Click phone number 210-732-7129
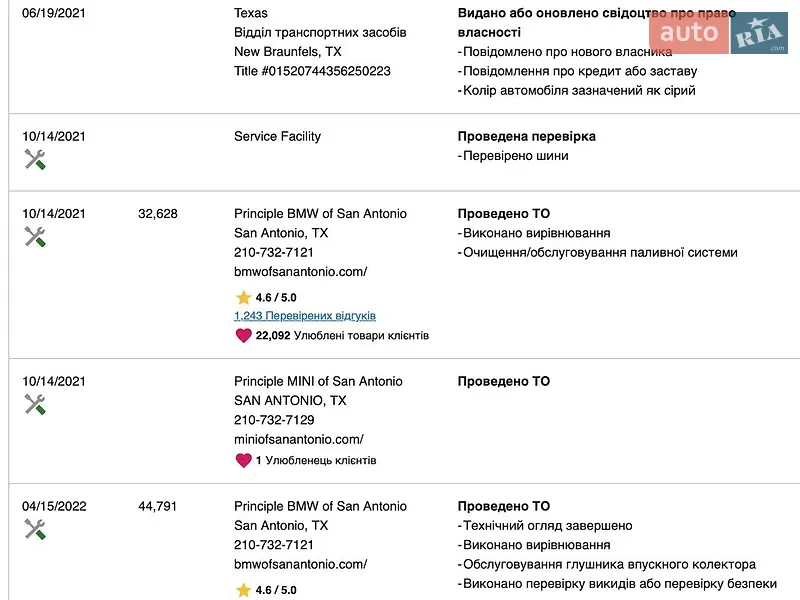800x600 pixels. tap(274, 420)
